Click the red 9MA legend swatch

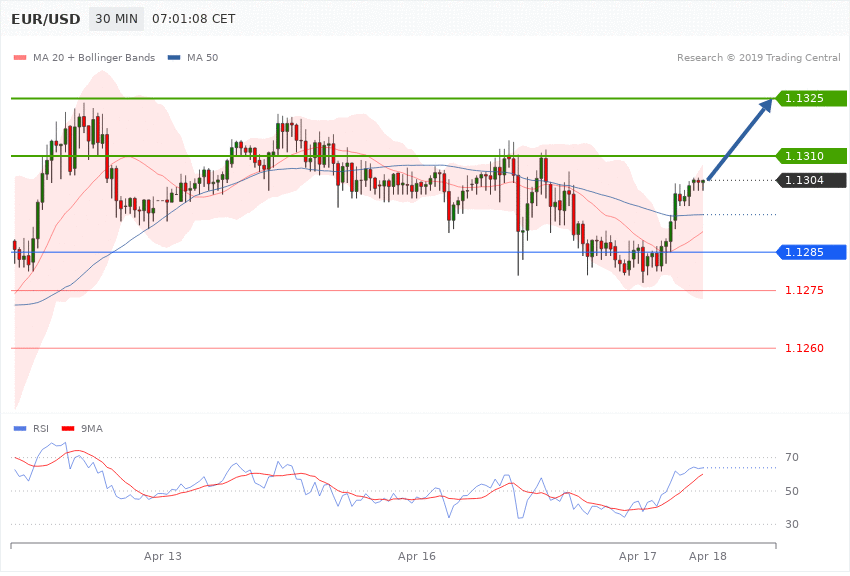coord(68,429)
